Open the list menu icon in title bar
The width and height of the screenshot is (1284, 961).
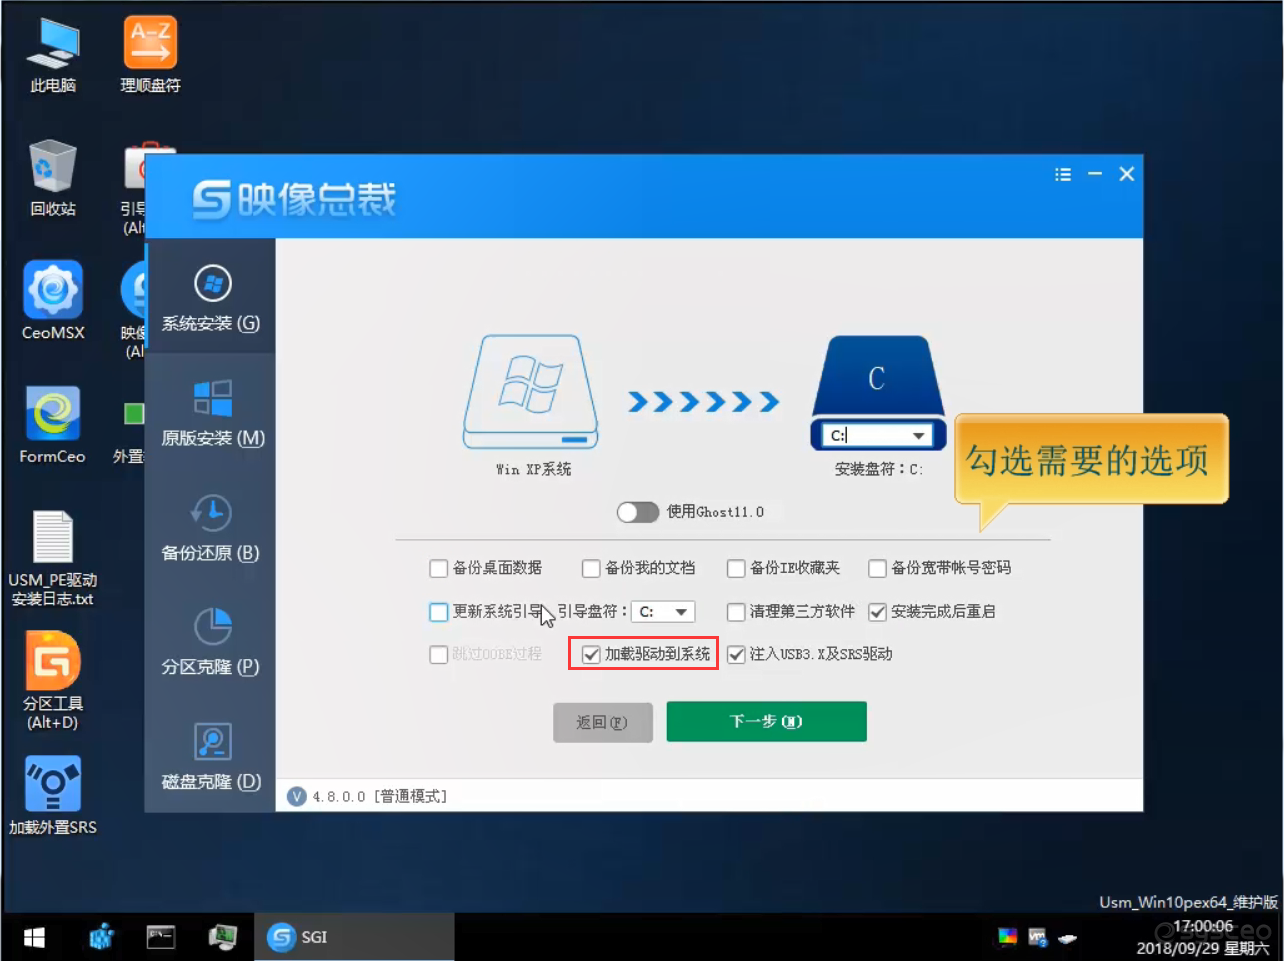[x=1063, y=174]
